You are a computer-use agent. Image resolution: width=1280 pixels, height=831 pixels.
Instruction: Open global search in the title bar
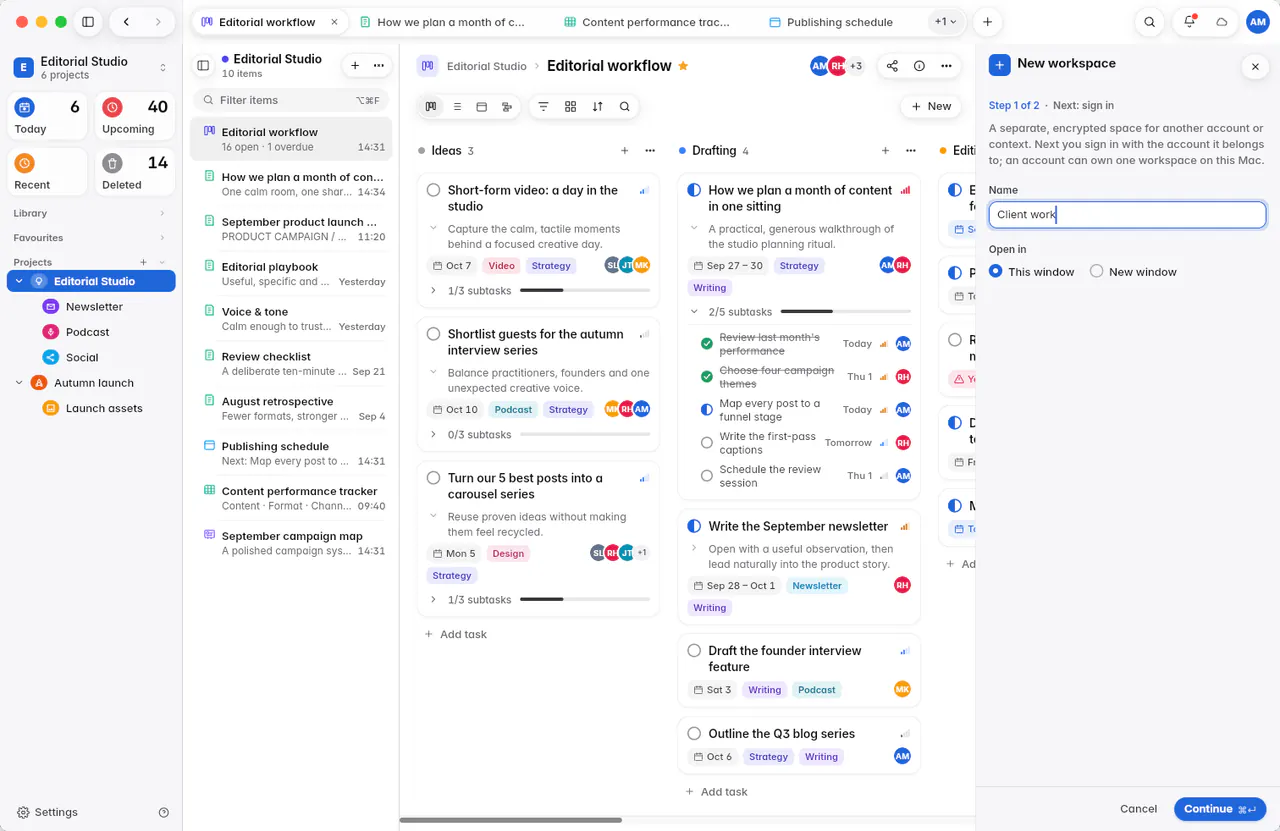click(1150, 22)
